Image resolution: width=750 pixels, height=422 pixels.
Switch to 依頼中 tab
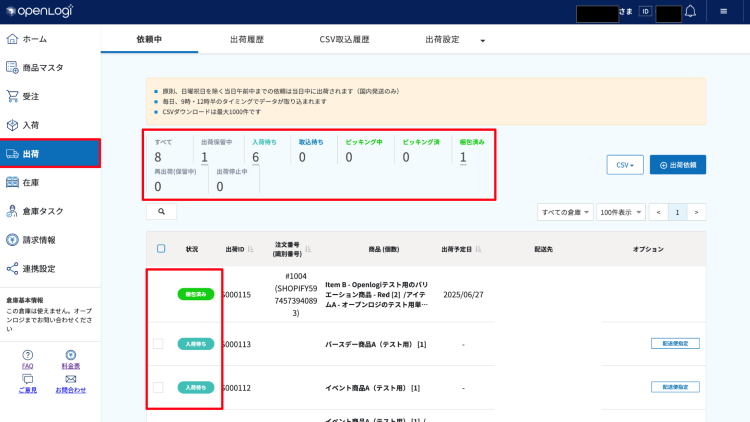pos(149,39)
